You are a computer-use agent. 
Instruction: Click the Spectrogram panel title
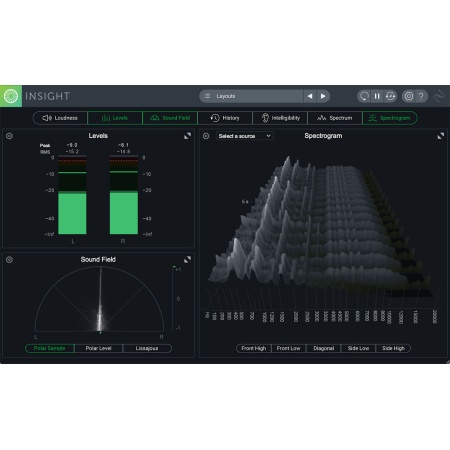[x=323, y=136]
